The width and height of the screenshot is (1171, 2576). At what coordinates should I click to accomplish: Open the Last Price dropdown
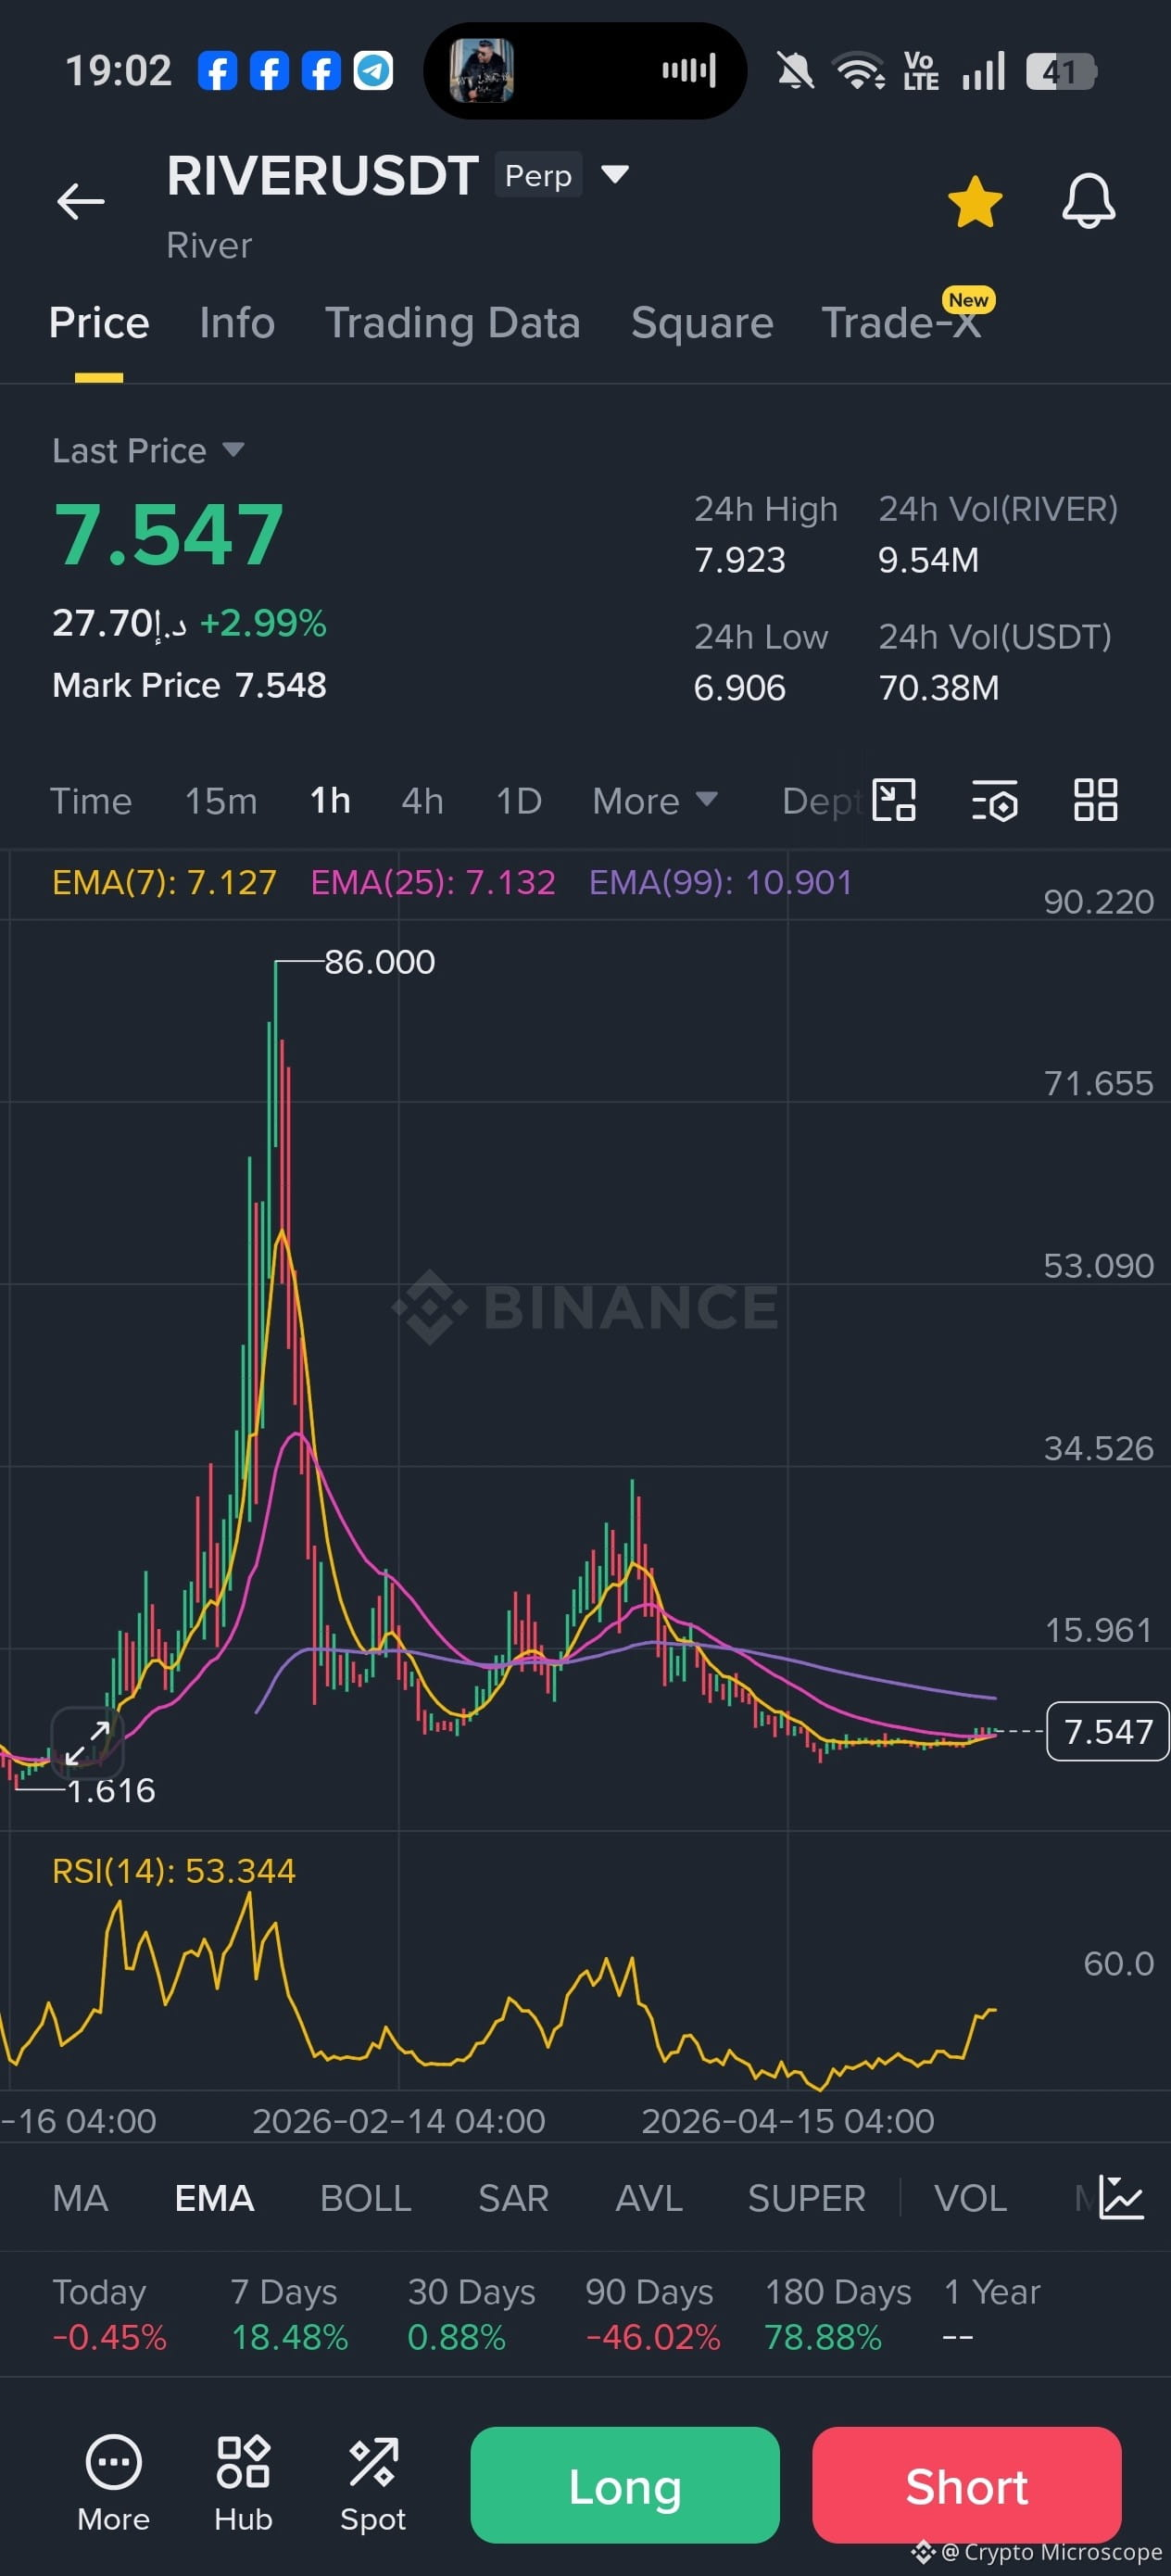[x=148, y=451]
